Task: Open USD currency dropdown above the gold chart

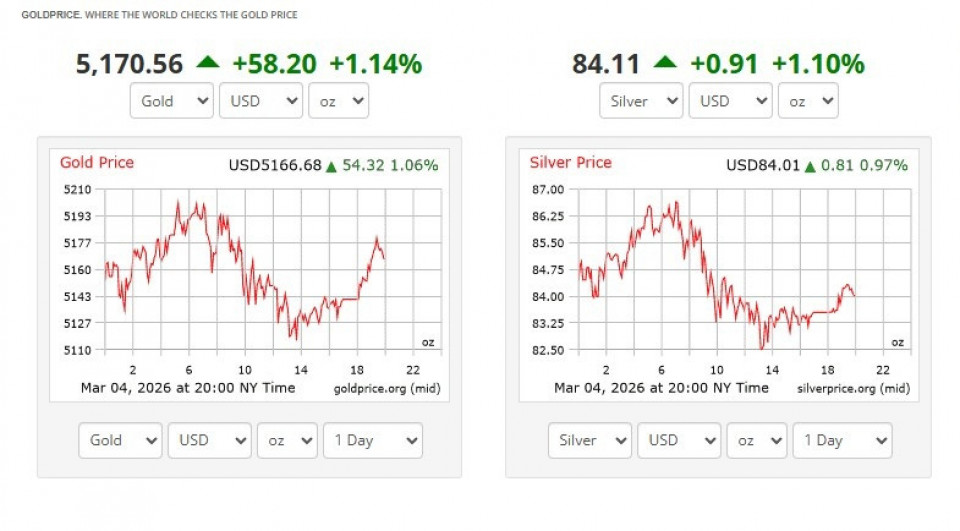Action: point(261,101)
